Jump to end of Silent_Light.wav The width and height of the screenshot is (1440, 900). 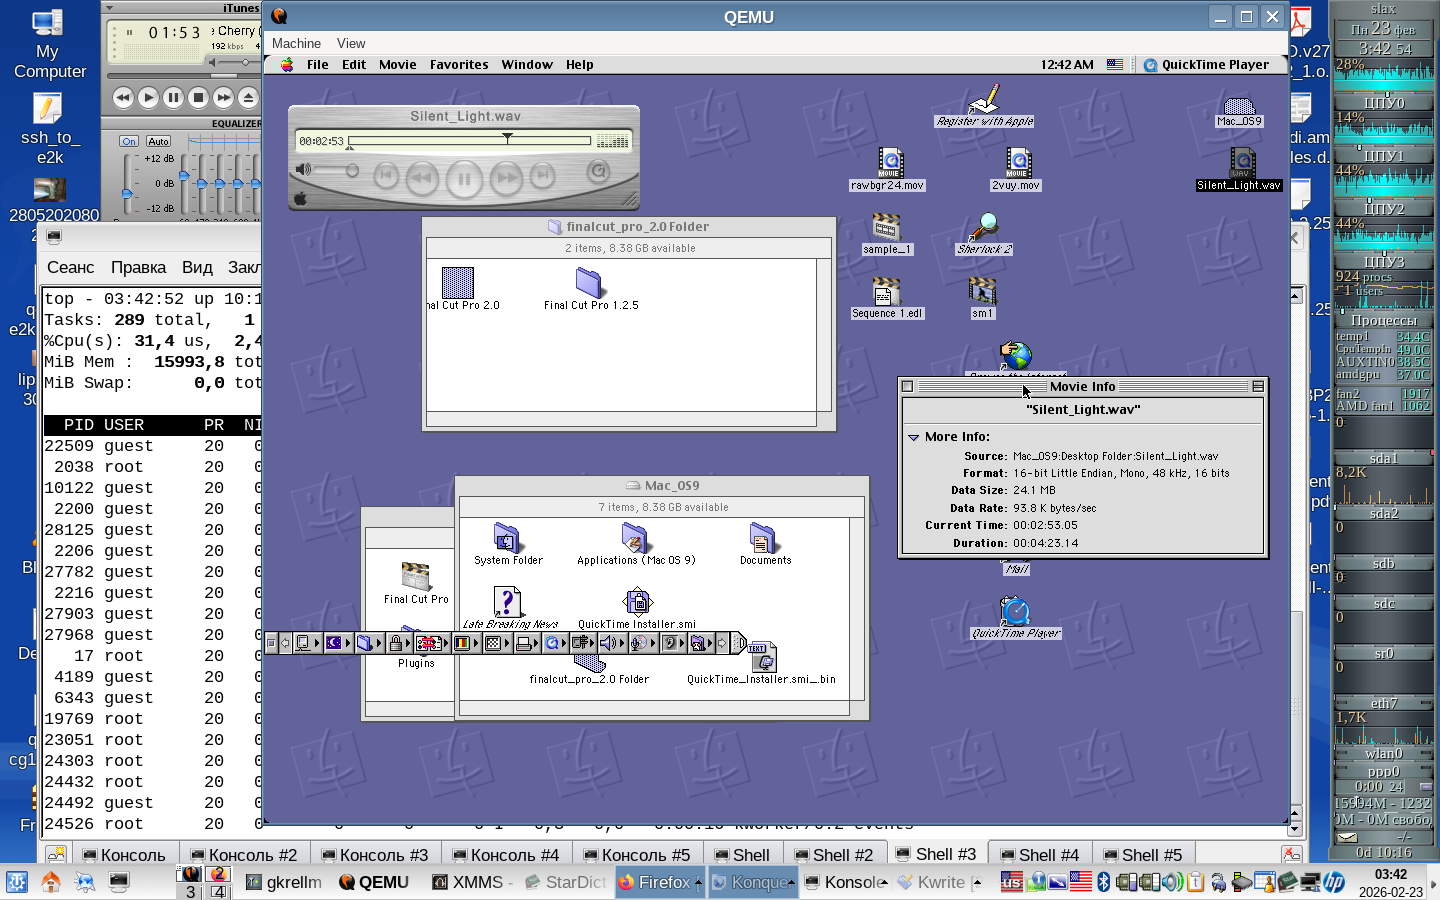click(542, 176)
